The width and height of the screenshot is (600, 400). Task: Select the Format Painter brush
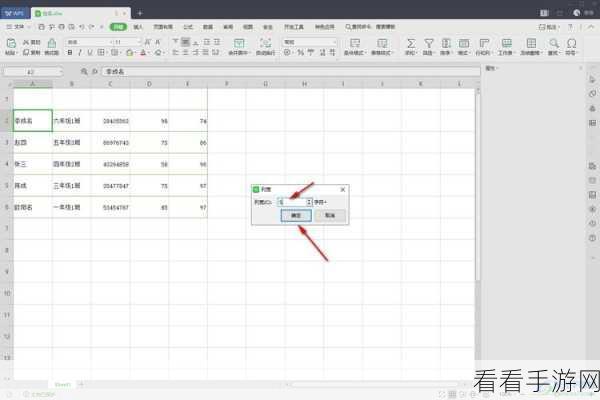coord(52,43)
